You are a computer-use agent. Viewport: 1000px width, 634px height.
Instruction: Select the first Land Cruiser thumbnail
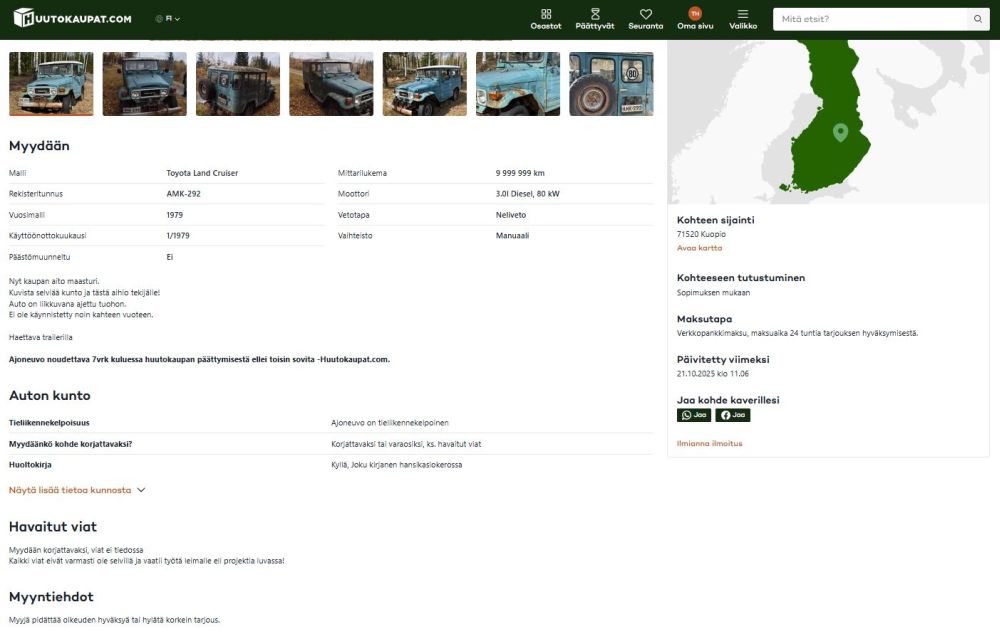pos(51,84)
